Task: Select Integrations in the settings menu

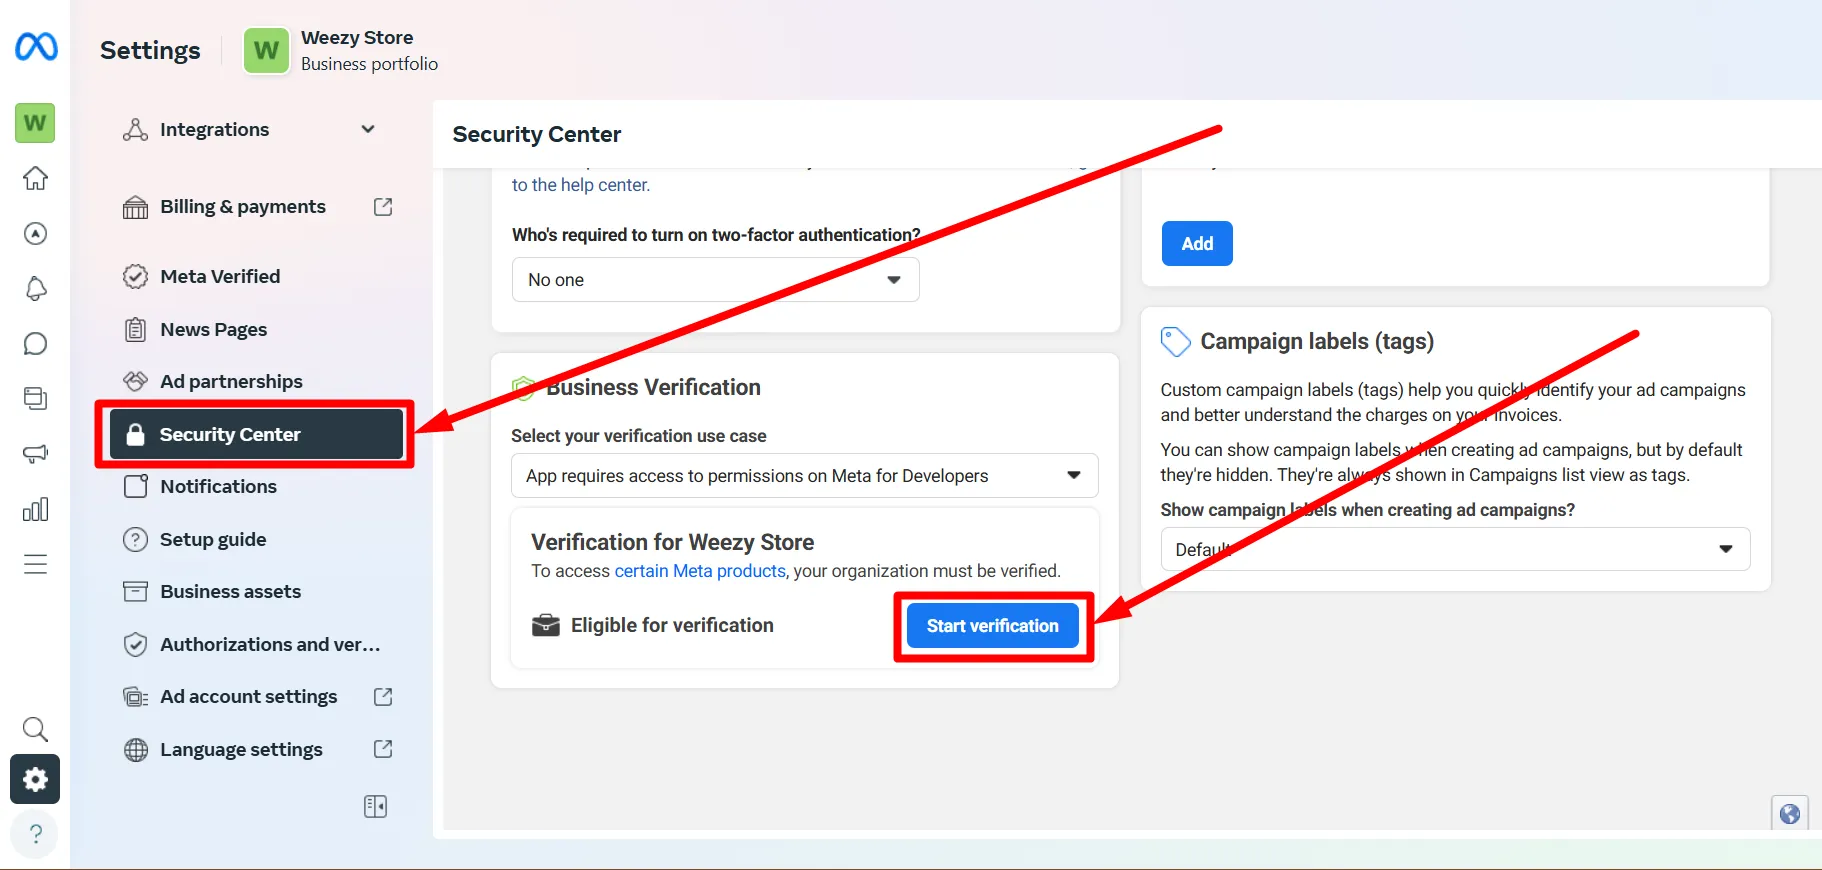Action: 214,130
